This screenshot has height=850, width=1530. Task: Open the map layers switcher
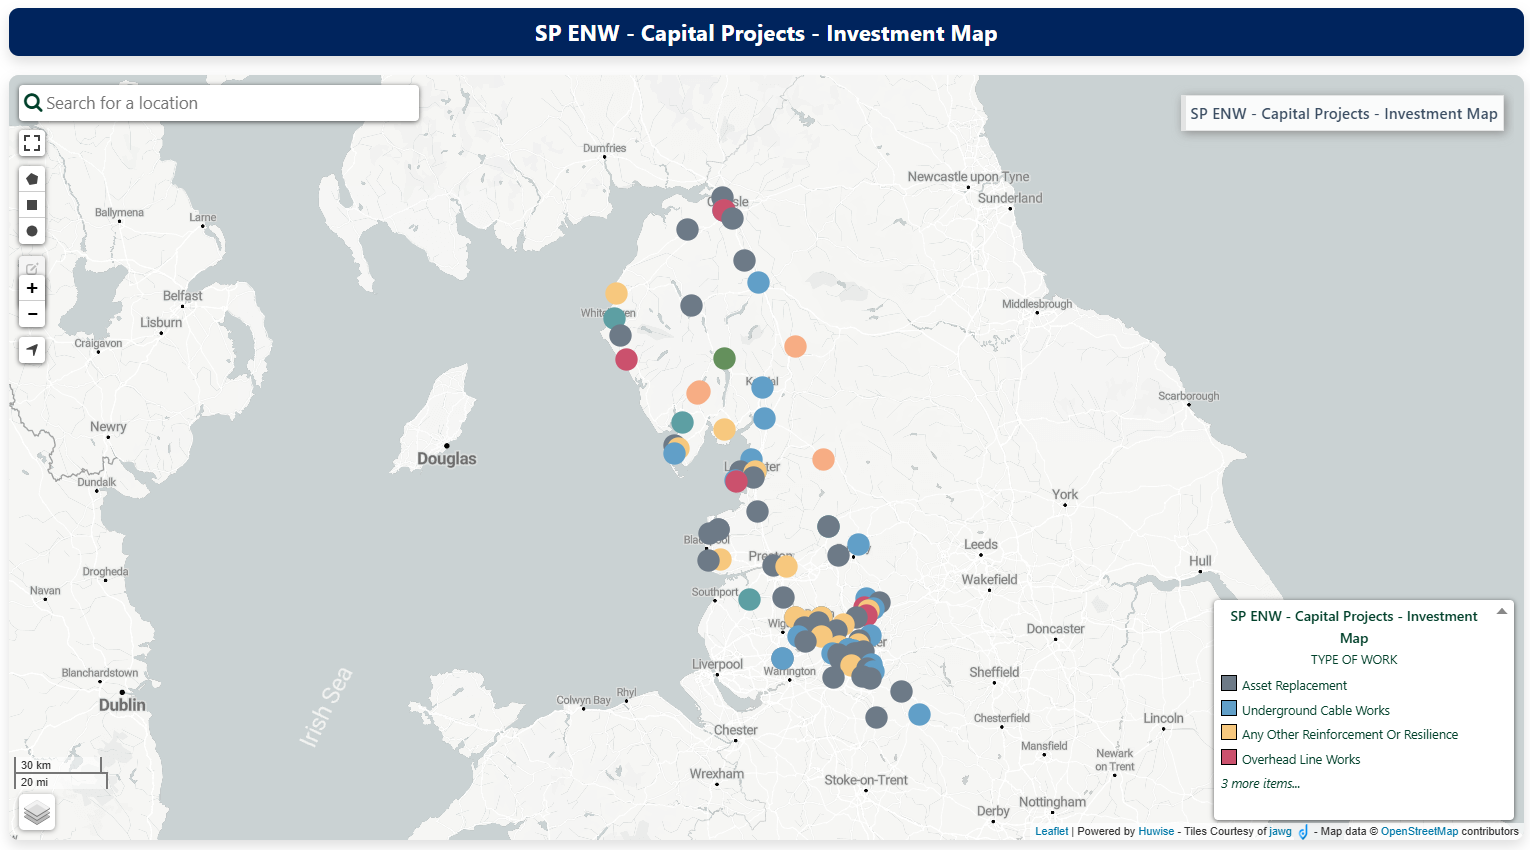pos(36,812)
